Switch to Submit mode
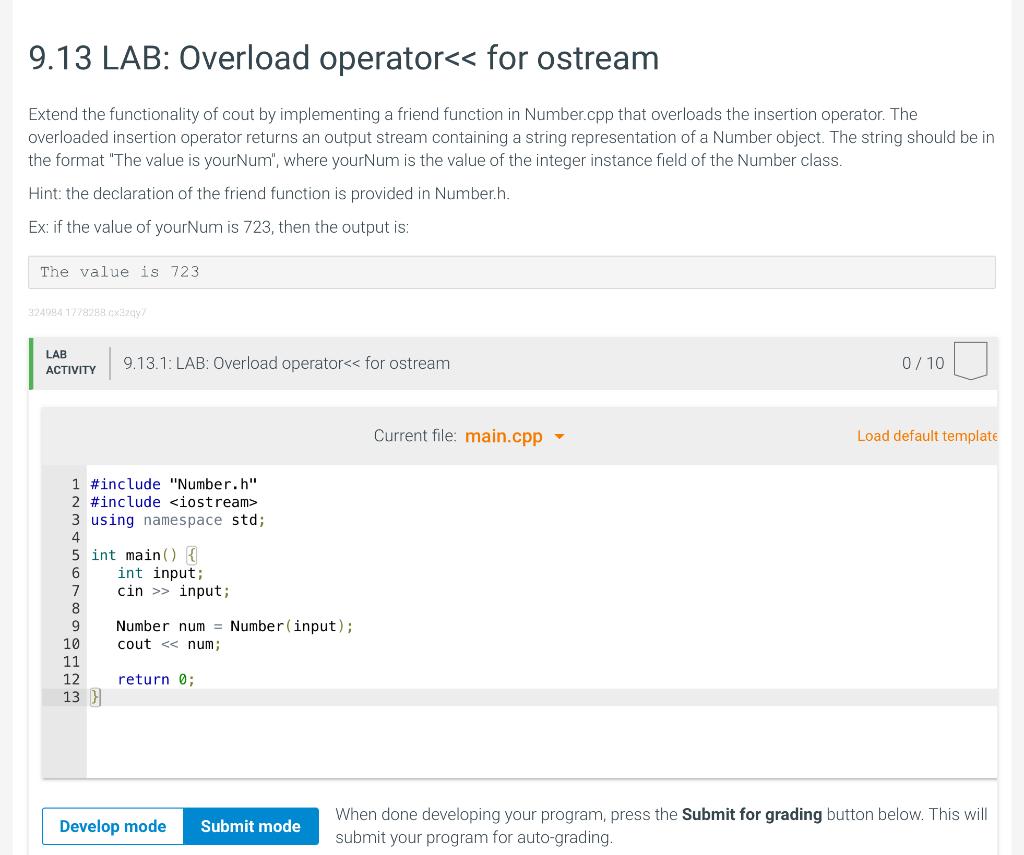Image resolution: width=1024 pixels, height=855 pixels. coord(250,826)
